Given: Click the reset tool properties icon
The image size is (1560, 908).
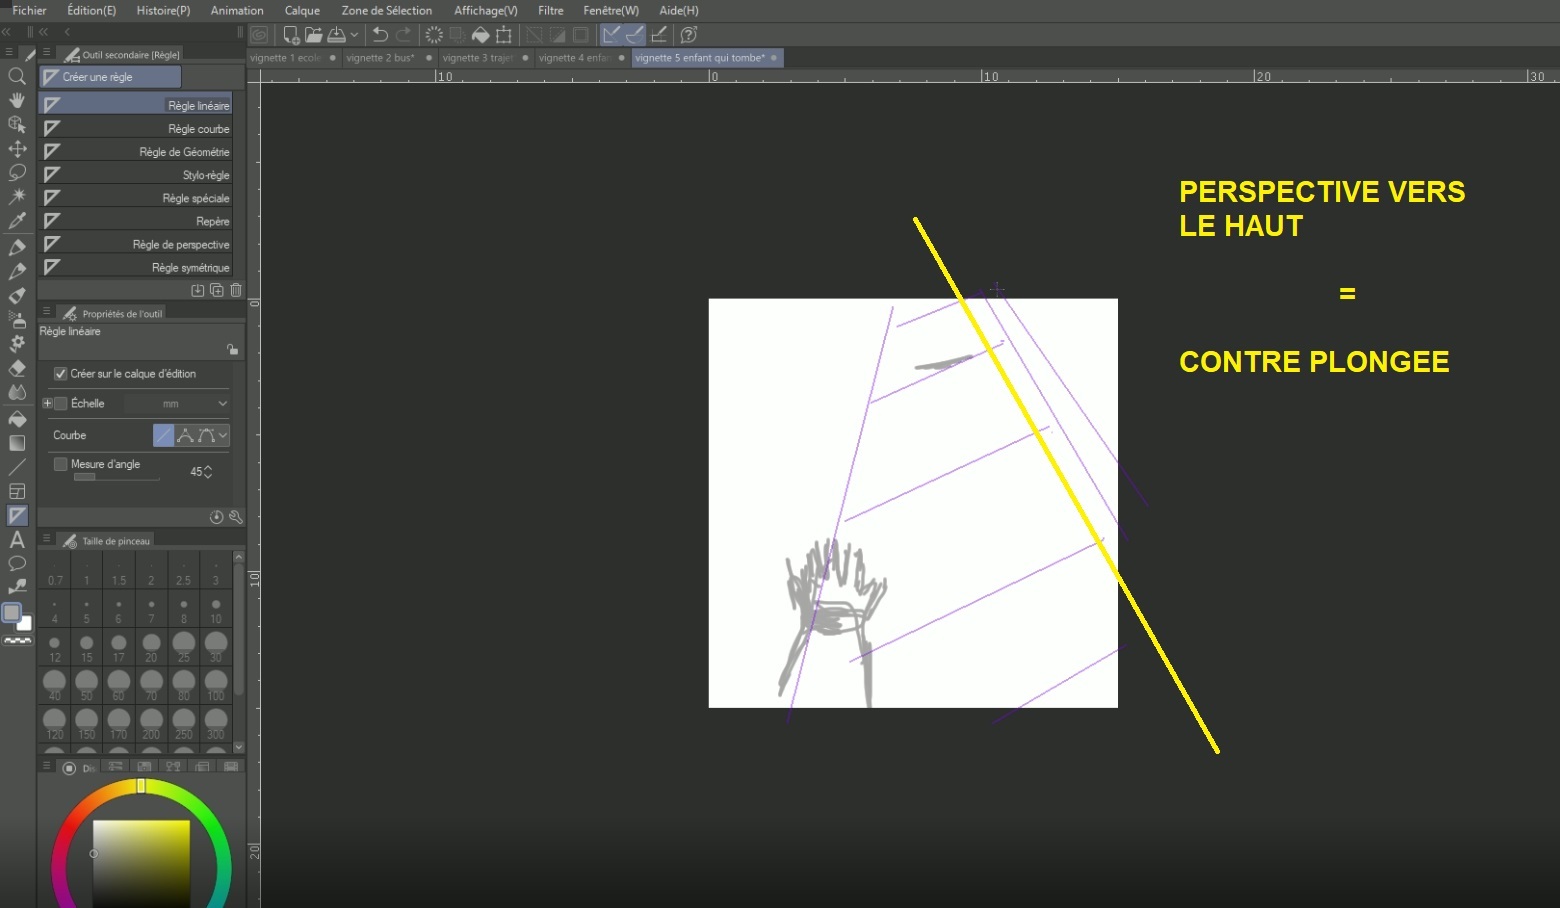Looking at the screenshot, I should click(216, 517).
